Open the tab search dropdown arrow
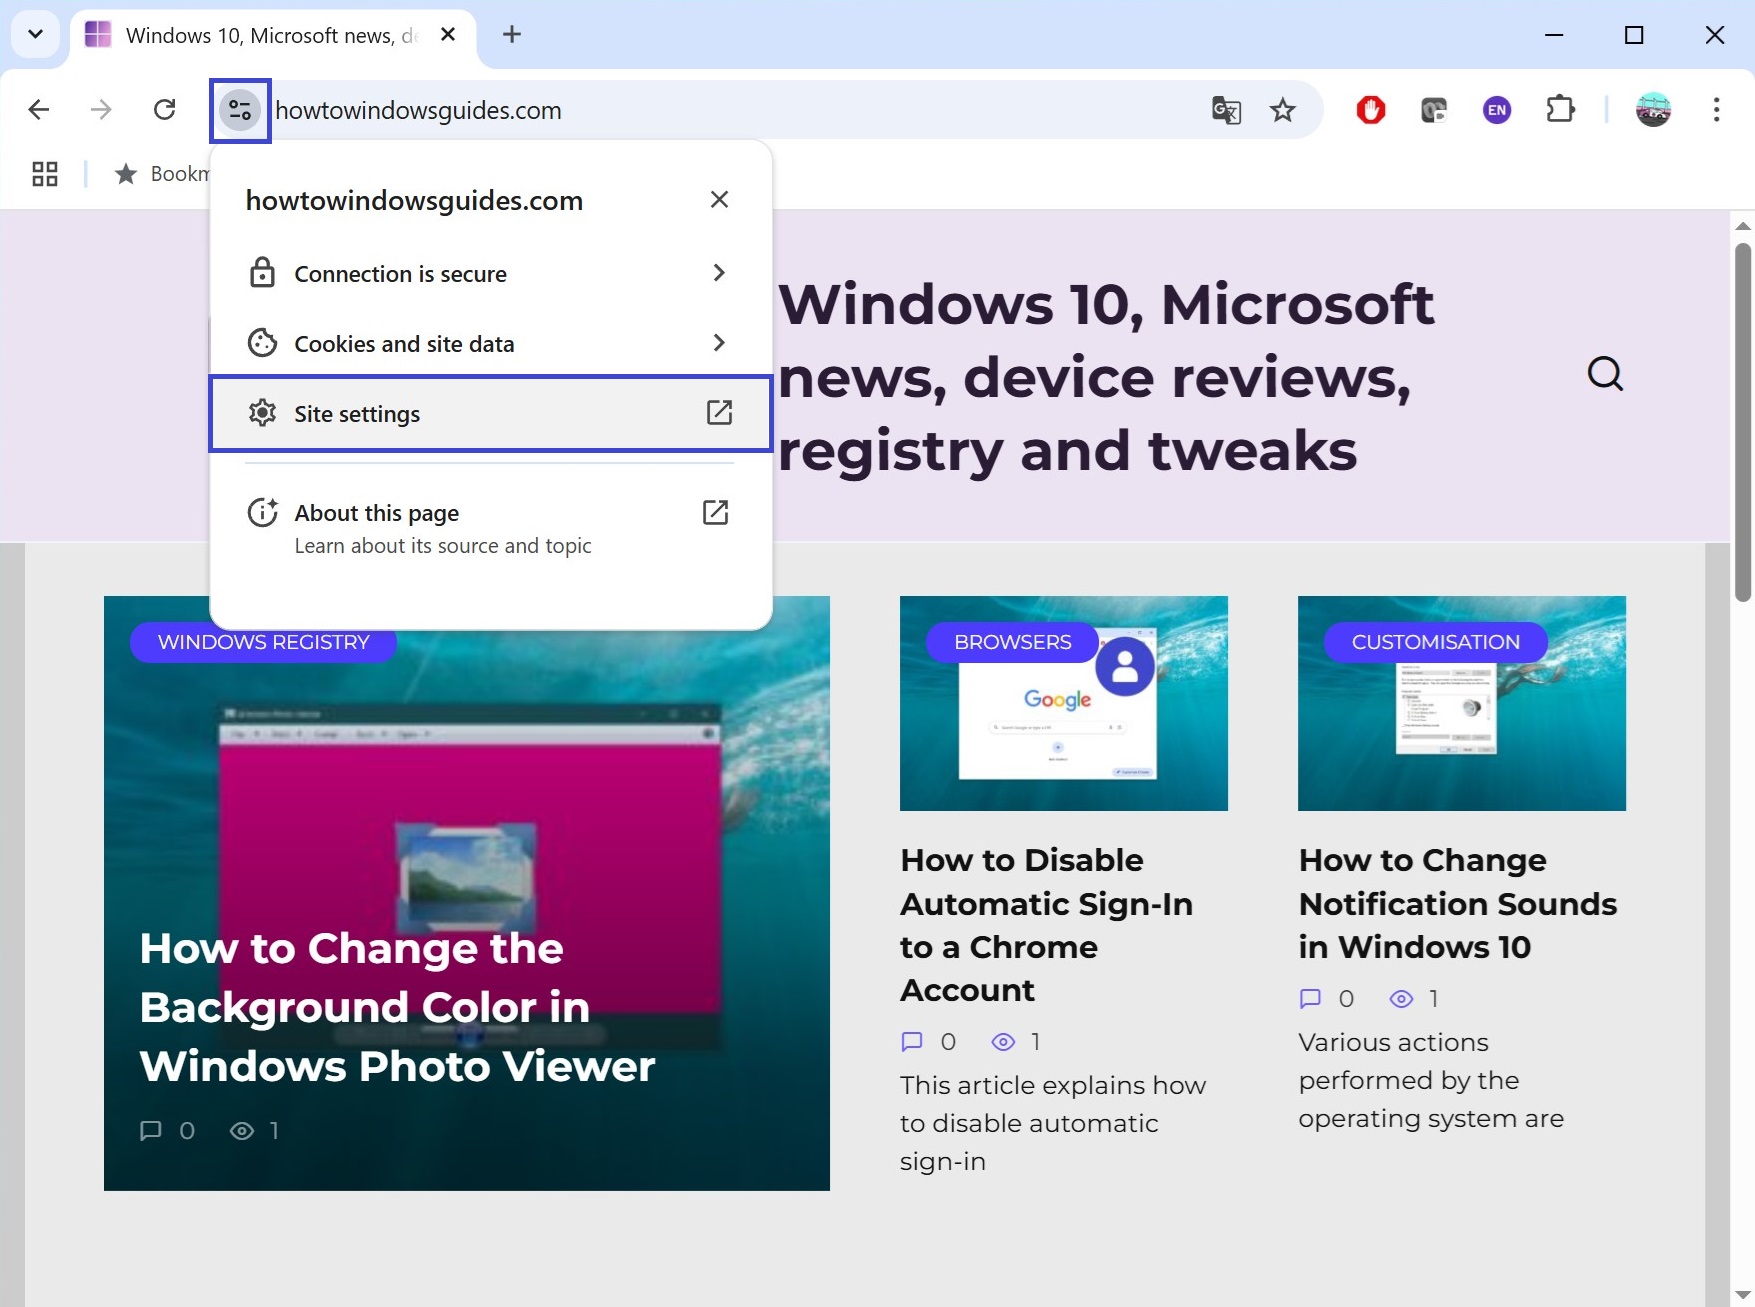 (36, 35)
